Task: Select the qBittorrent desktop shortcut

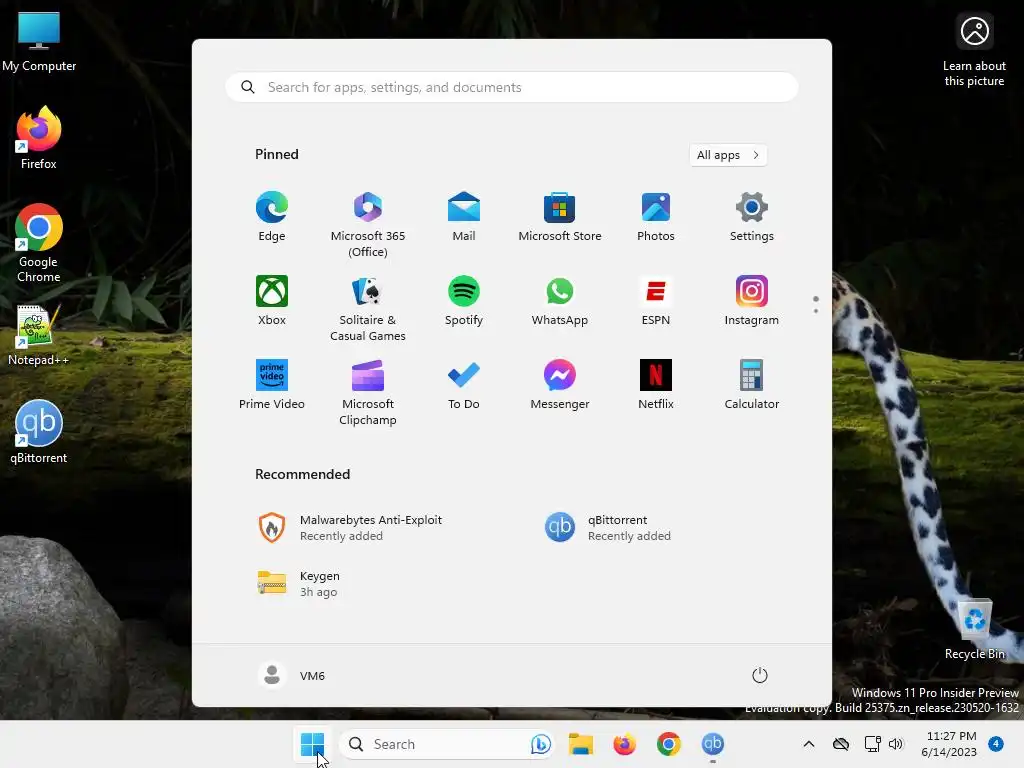Action: (39, 432)
